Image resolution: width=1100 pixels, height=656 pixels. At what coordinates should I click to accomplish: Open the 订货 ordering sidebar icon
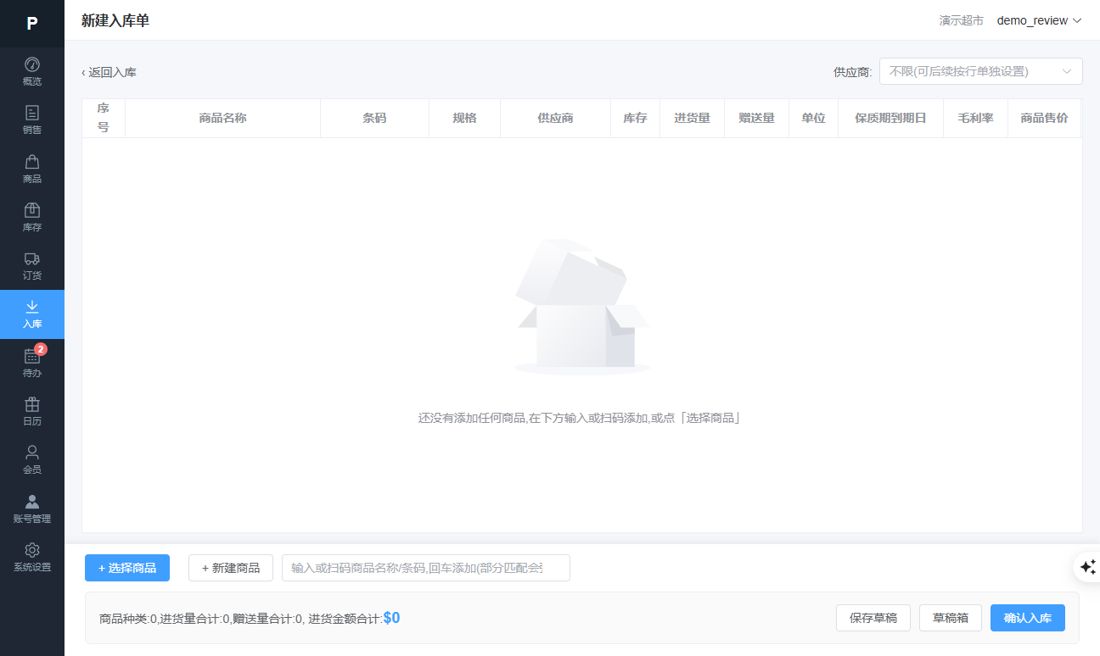coord(32,266)
